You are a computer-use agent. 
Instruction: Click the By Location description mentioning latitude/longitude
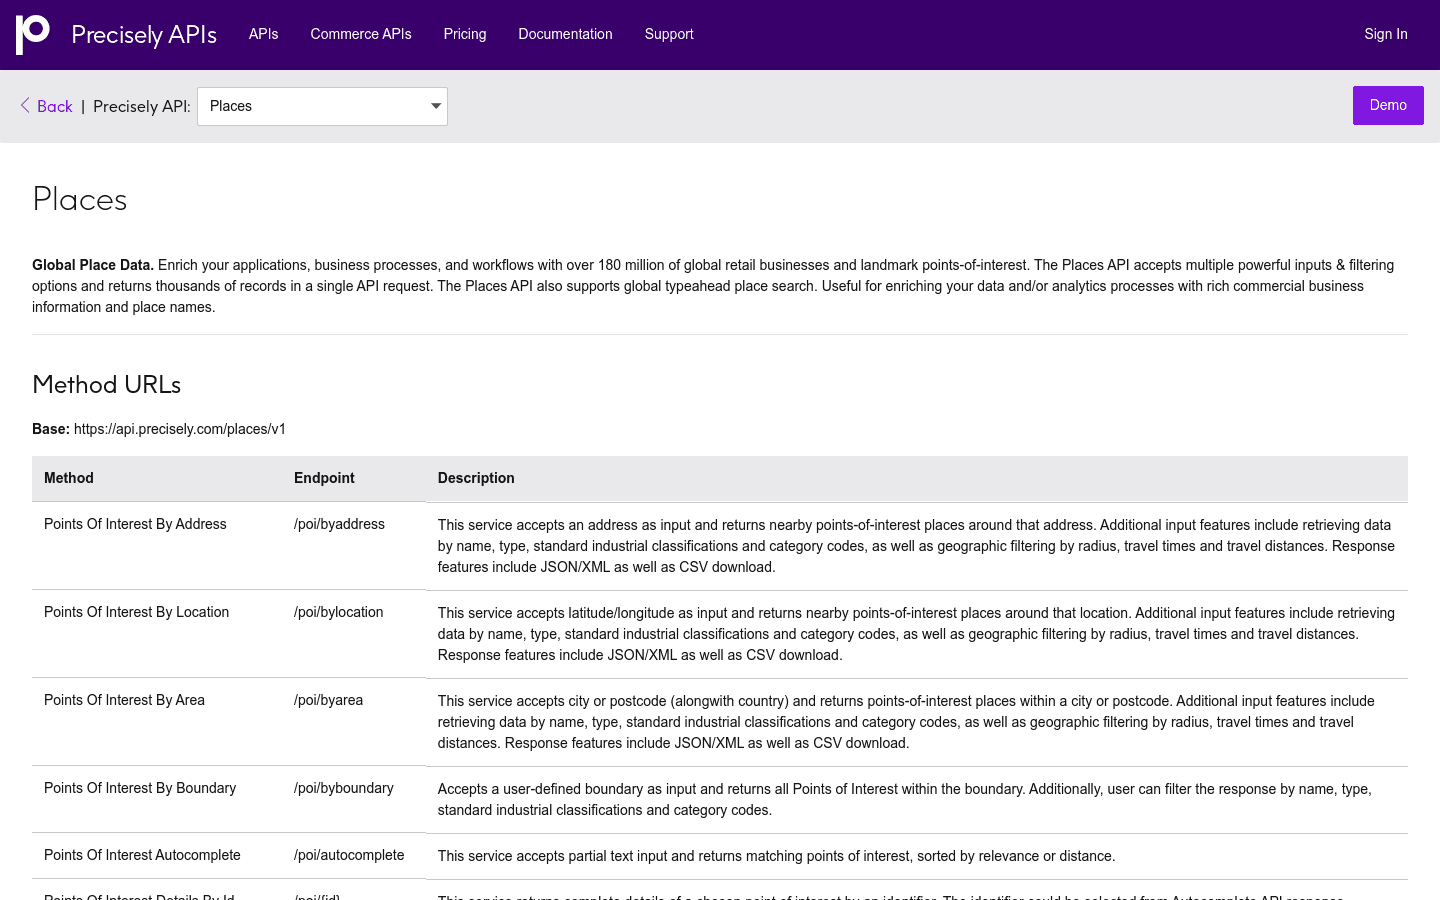coord(916,634)
